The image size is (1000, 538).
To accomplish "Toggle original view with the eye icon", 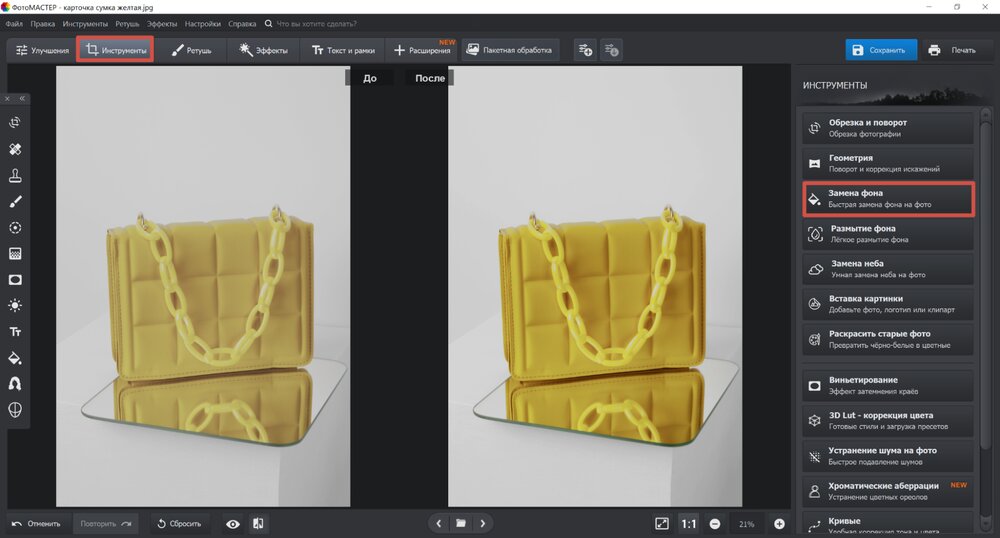I will (233, 523).
